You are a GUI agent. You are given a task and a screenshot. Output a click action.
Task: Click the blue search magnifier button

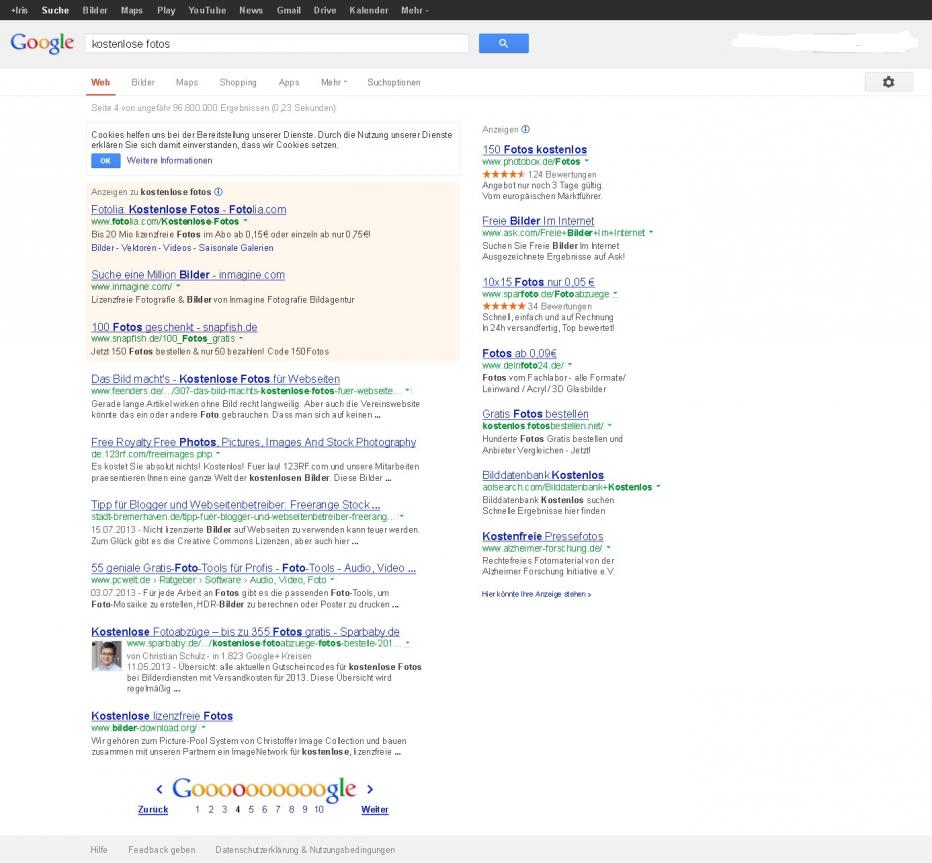pos(503,43)
